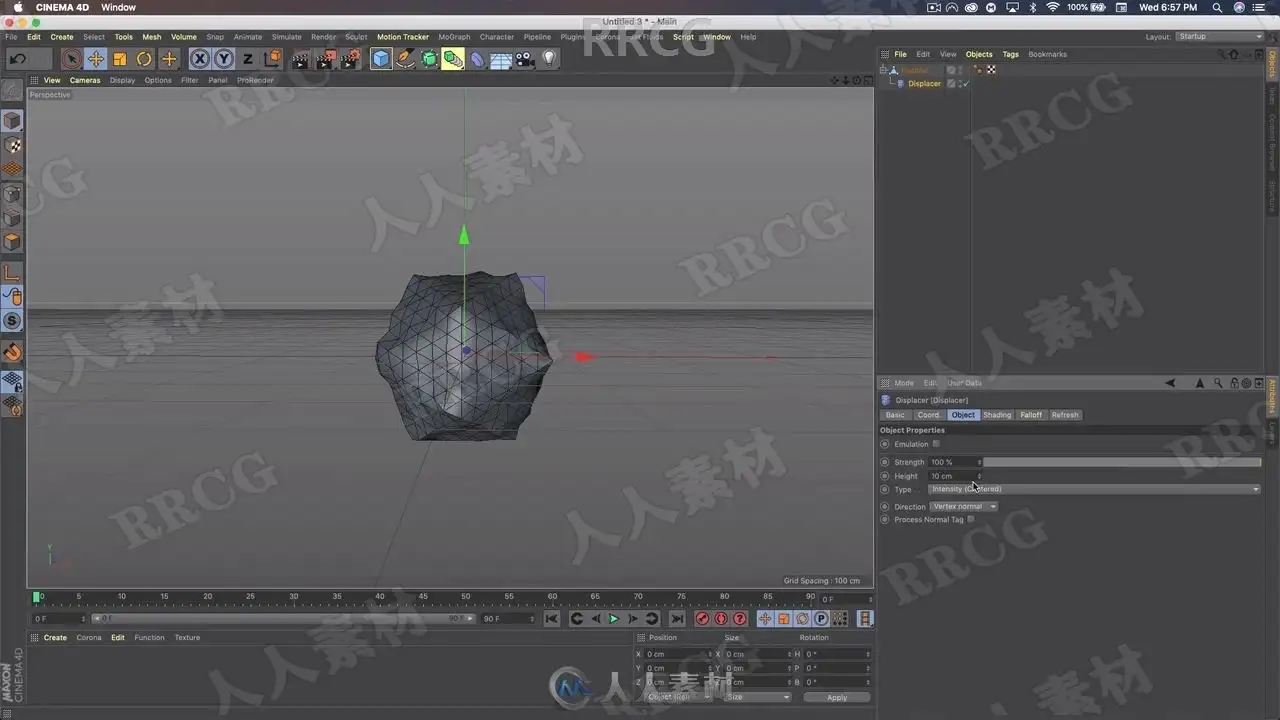
Task: Click the Record Active Objects keyframe button
Action: coord(702,619)
